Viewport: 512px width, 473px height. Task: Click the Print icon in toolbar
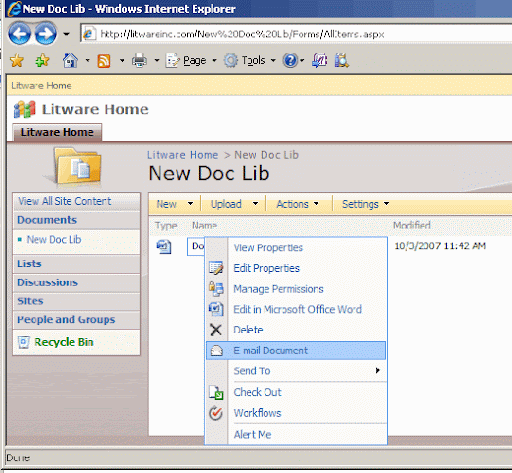click(x=139, y=61)
